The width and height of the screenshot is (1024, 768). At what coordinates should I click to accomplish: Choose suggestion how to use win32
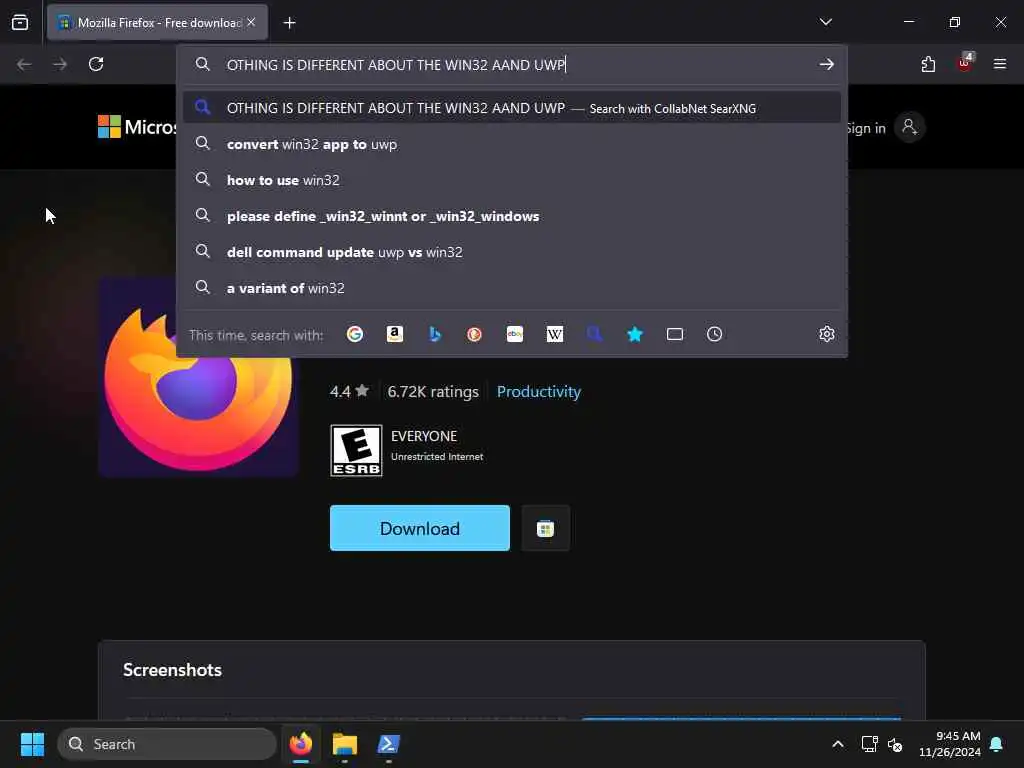click(511, 180)
